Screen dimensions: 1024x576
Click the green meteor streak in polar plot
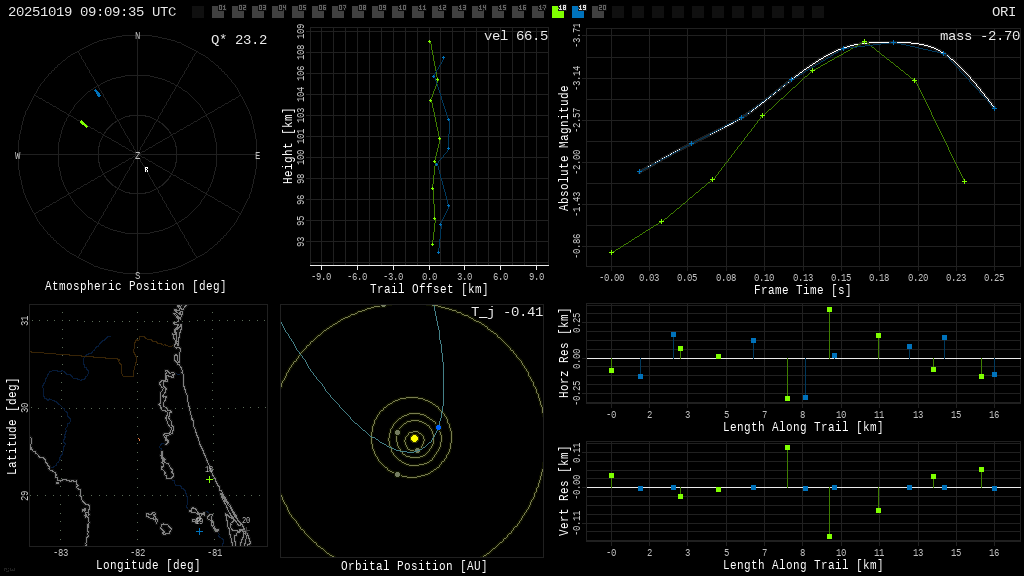coord(84,124)
